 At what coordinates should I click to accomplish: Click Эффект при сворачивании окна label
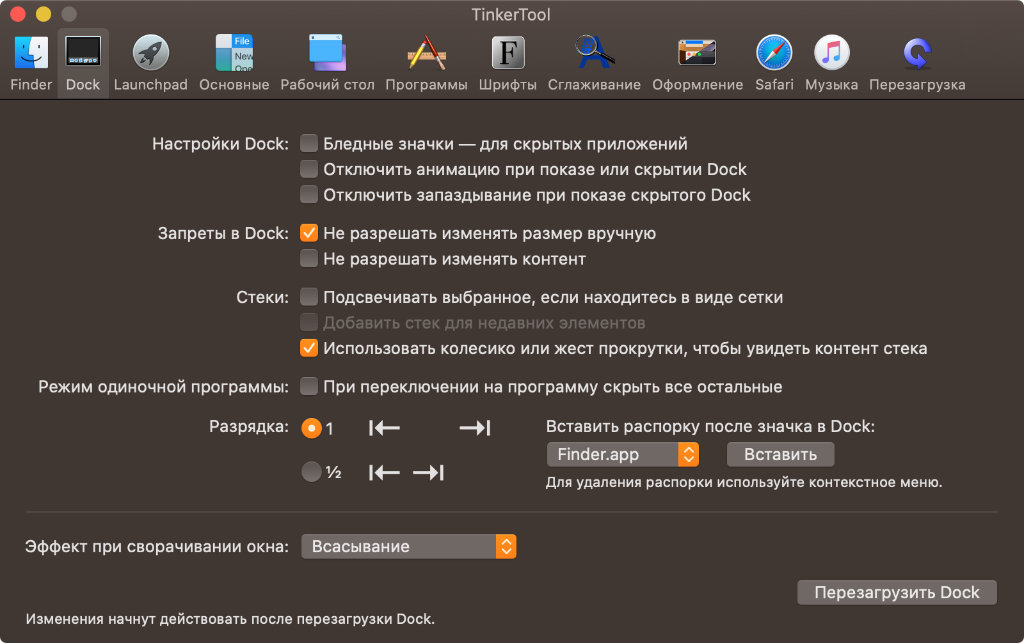tap(157, 546)
